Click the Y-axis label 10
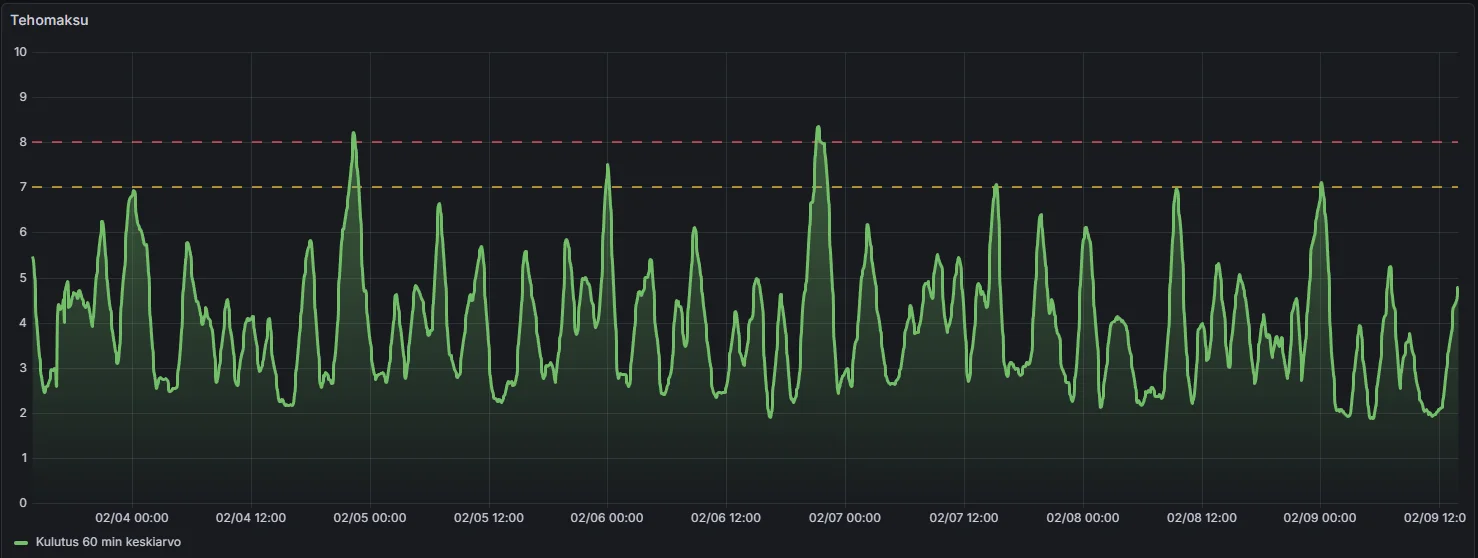The width and height of the screenshot is (1478, 558). 20,52
